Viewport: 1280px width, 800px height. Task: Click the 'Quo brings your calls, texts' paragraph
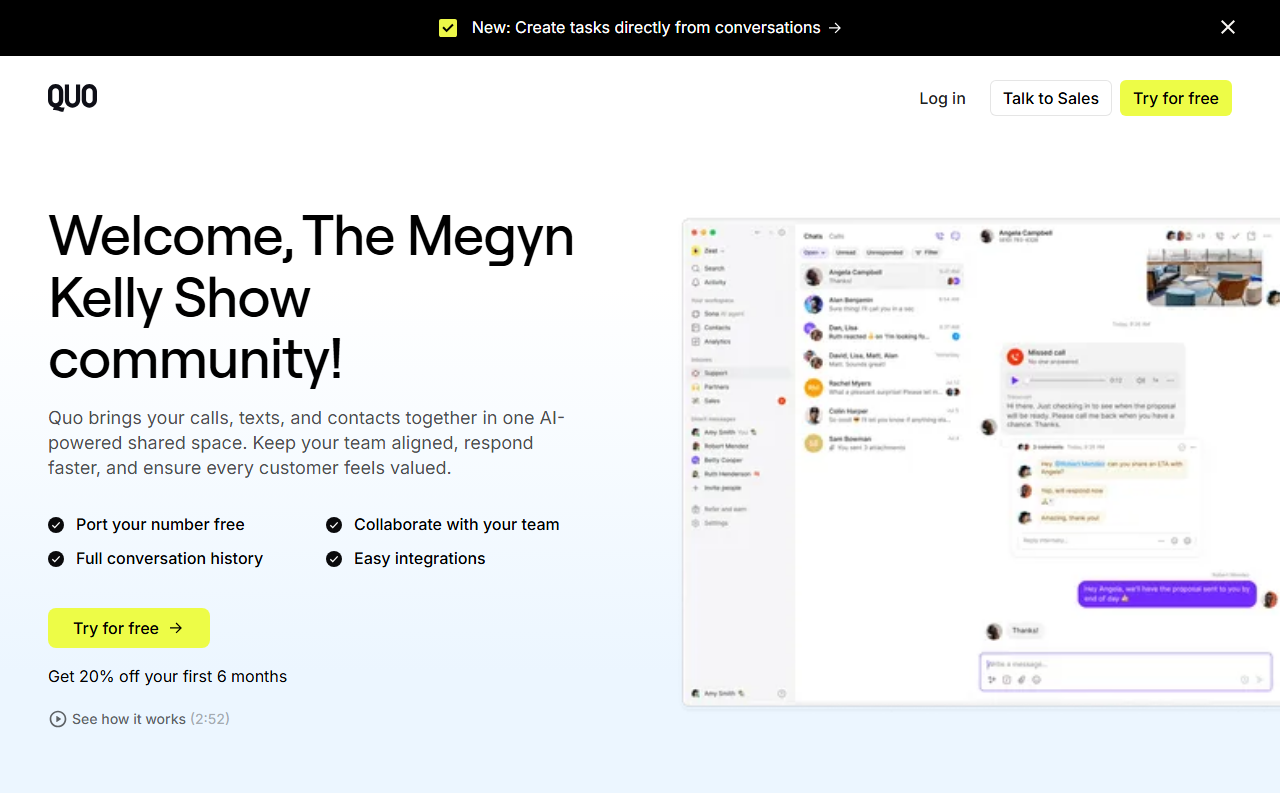click(x=307, y=442)
